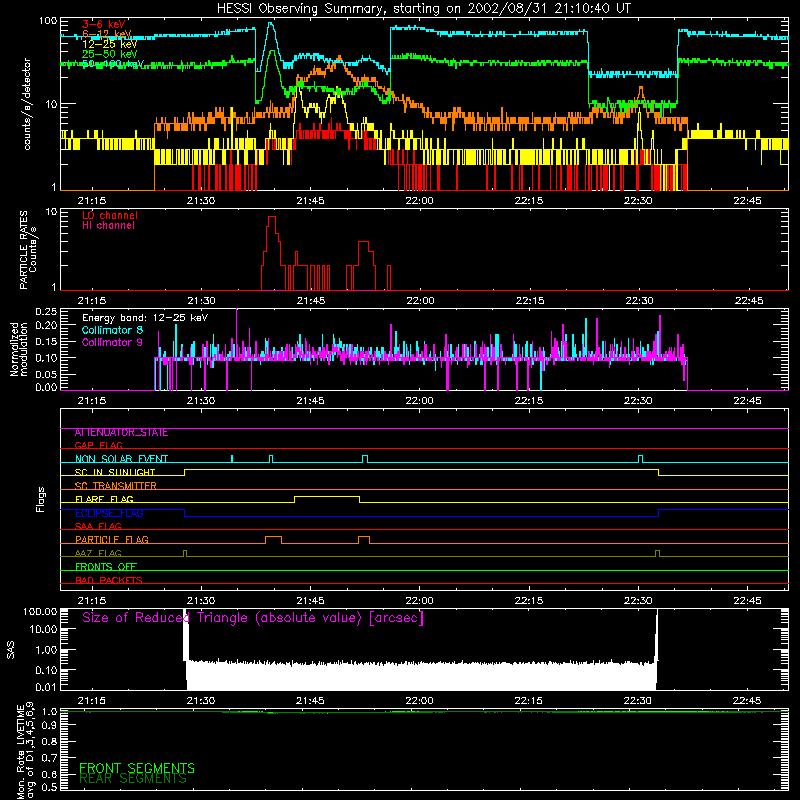
Task: Select the cyan 50-100 keV legend label
Action: 113,64
